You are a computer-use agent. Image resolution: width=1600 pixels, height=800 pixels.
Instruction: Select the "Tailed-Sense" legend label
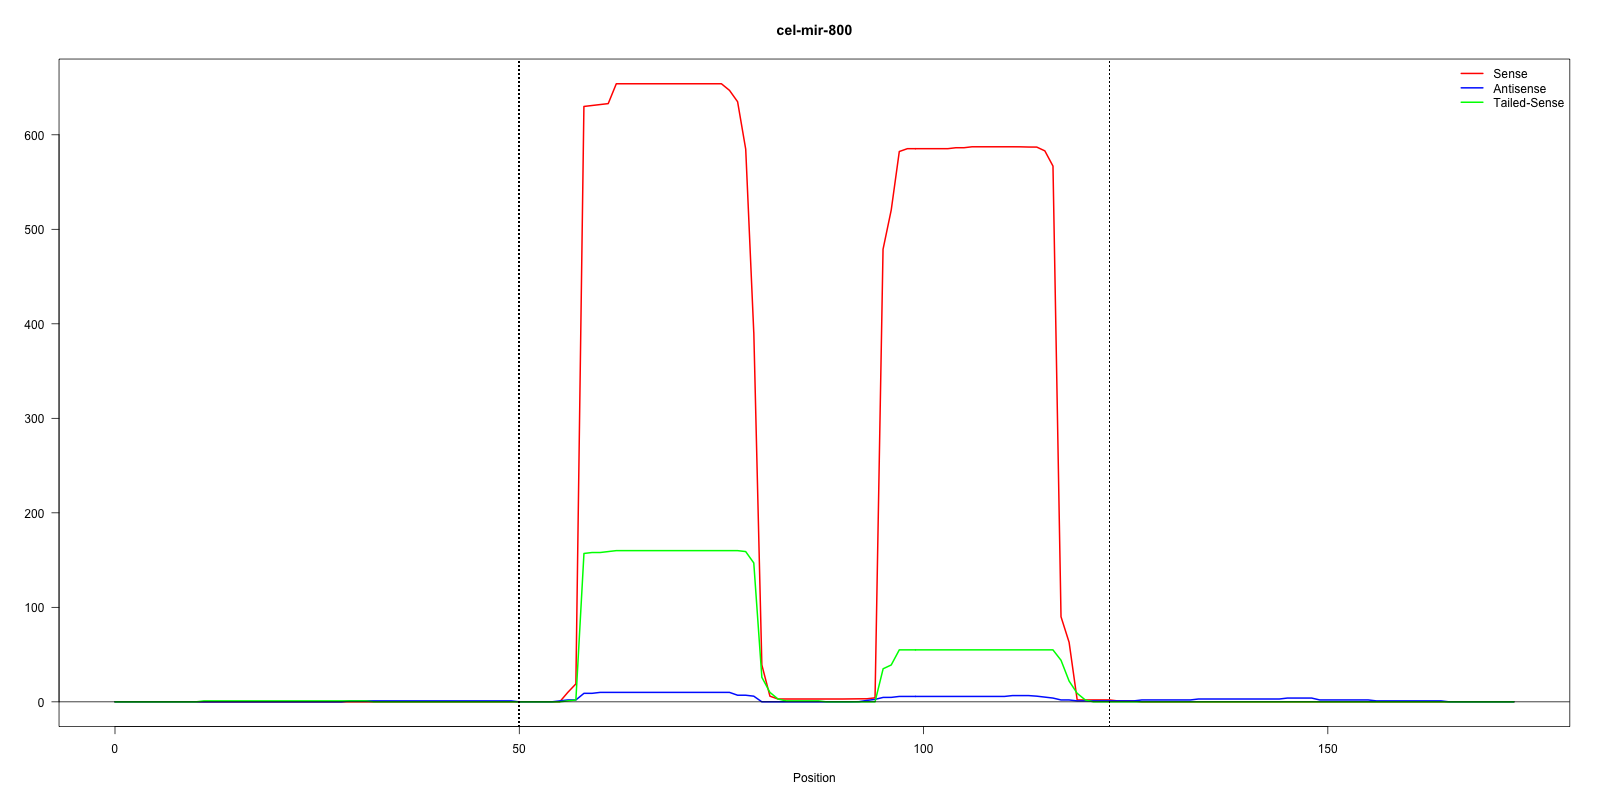1527,103
